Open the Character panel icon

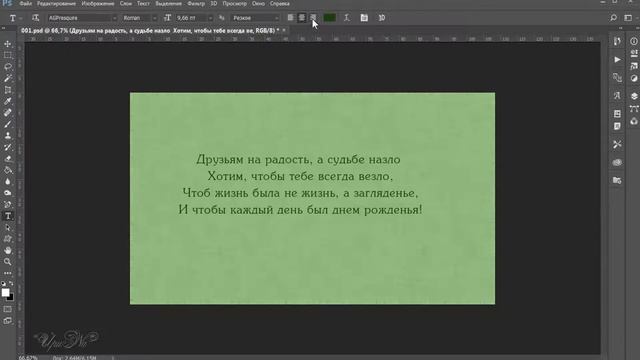click(617, 96)
